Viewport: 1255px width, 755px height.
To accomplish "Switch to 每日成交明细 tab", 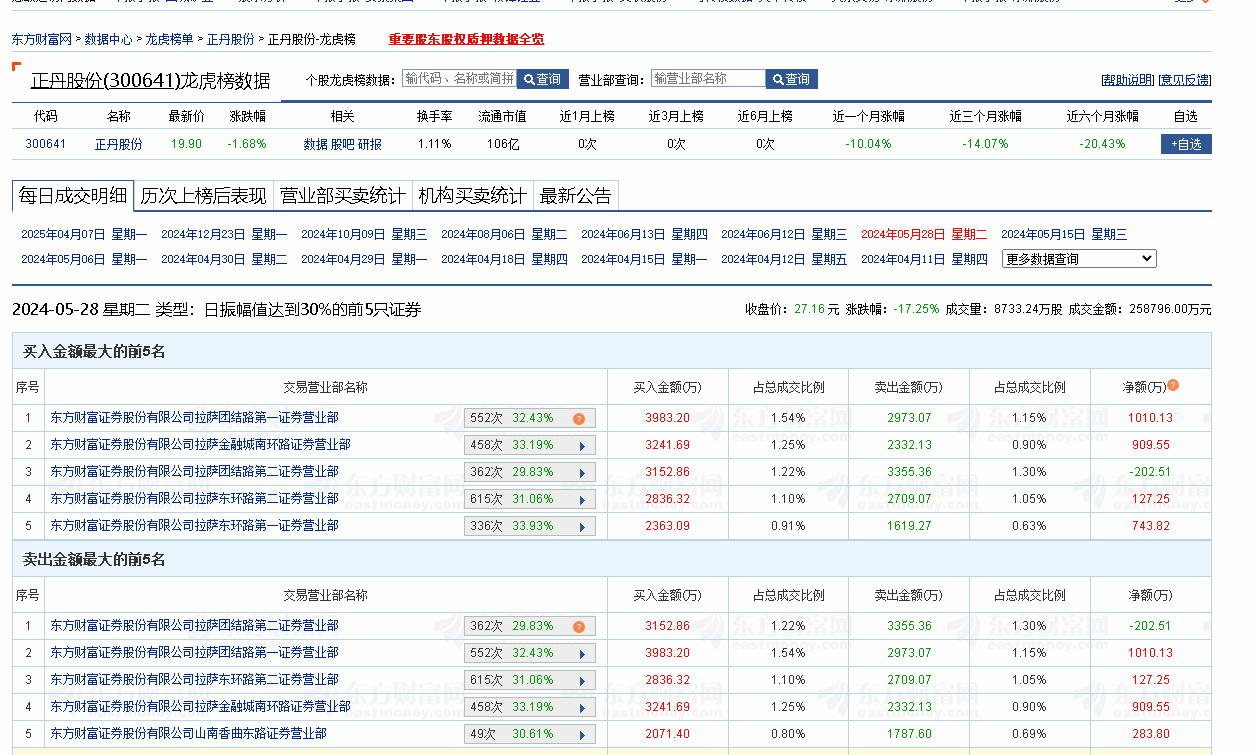I will (73, 196).
